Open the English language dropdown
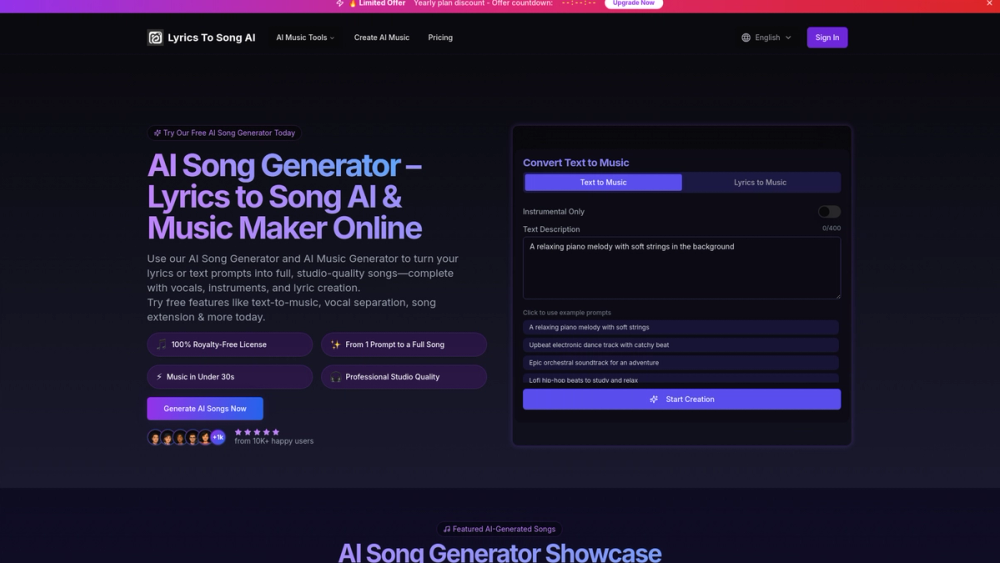 [767, 38]
